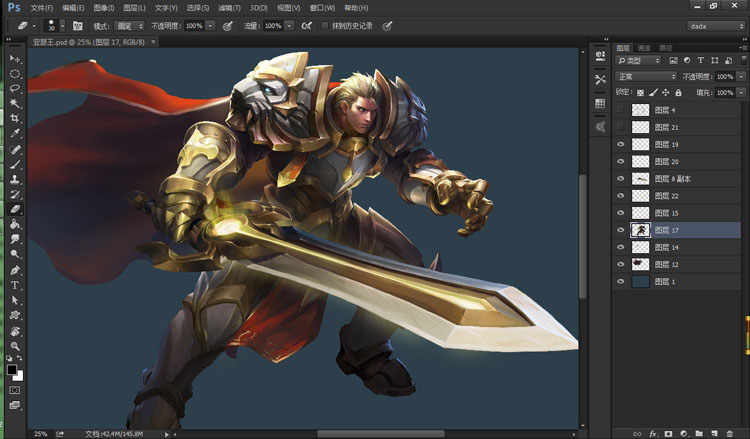
Task: Select the 3D Rotate View tool
Action: 15,331
